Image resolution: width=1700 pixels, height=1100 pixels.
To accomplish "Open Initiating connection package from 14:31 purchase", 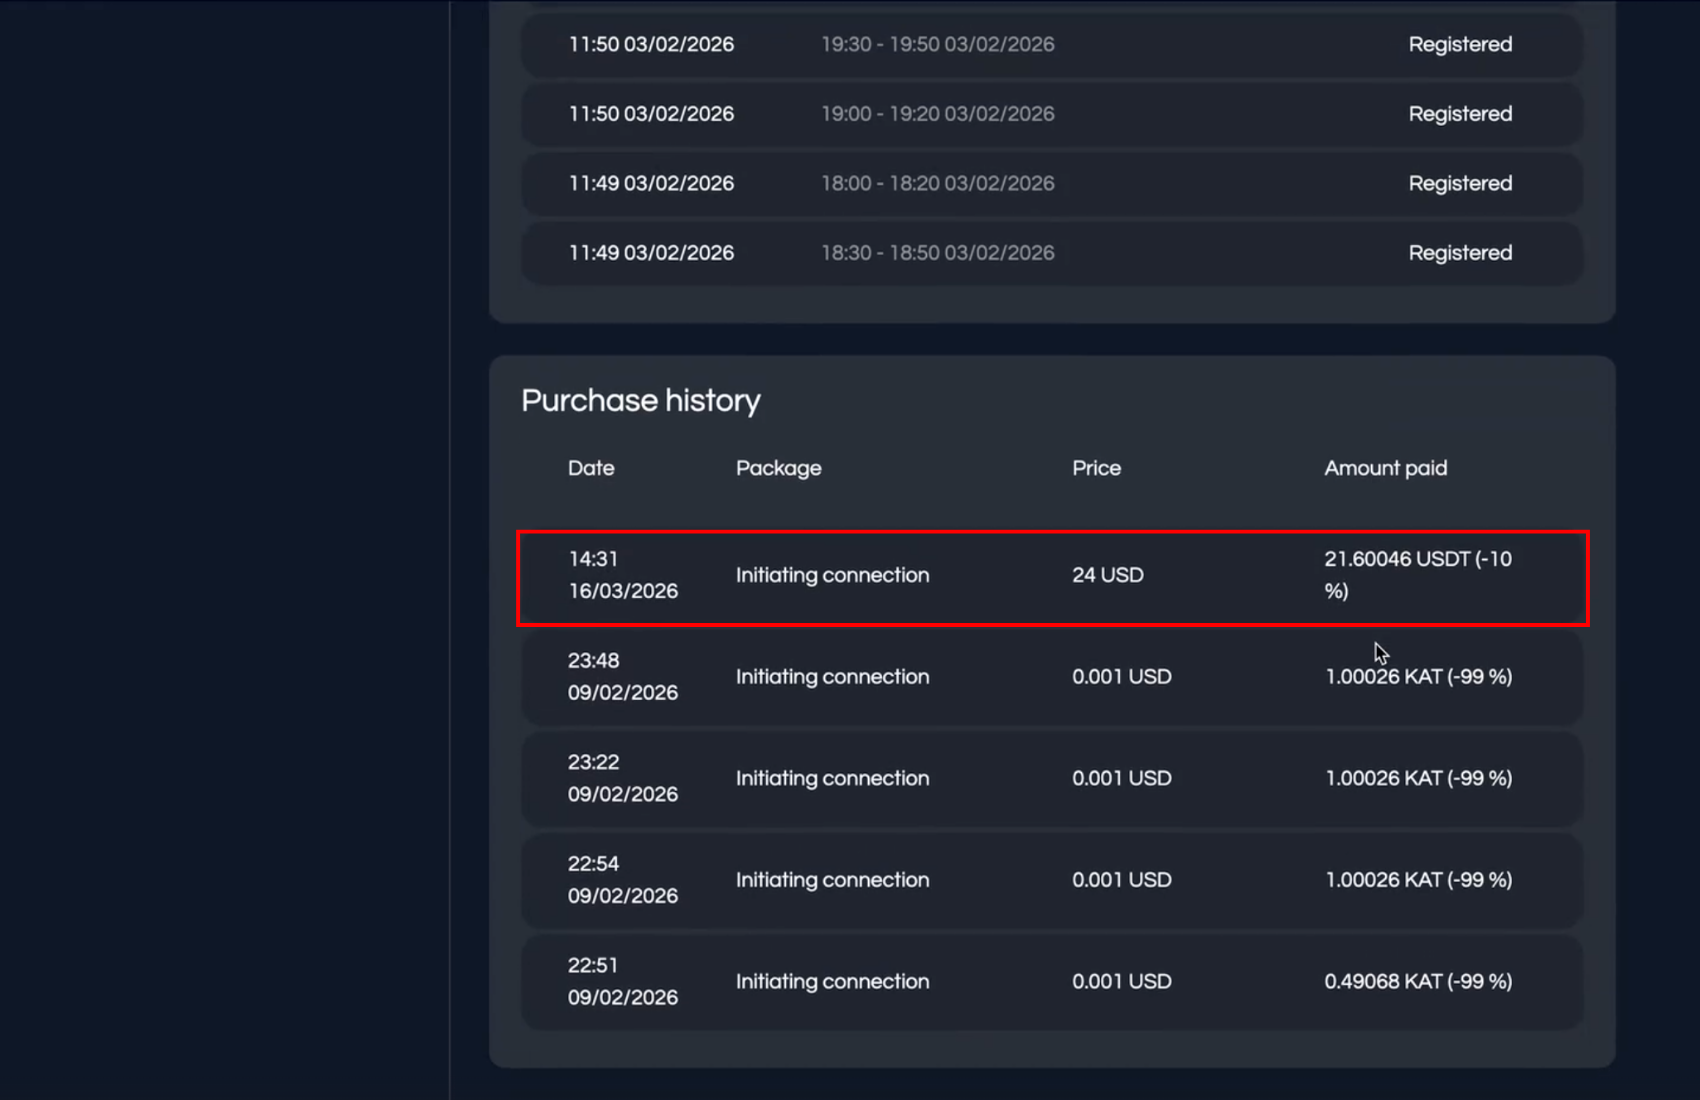I will click(x=832, y=575).
